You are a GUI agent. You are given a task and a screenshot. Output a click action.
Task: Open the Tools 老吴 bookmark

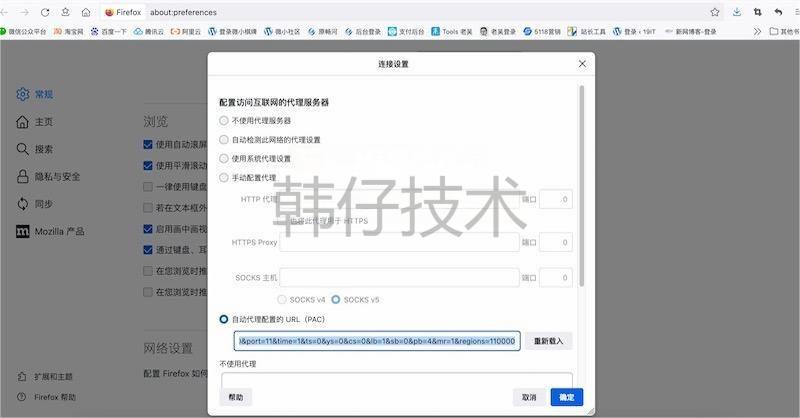click(x=452, y=32)
